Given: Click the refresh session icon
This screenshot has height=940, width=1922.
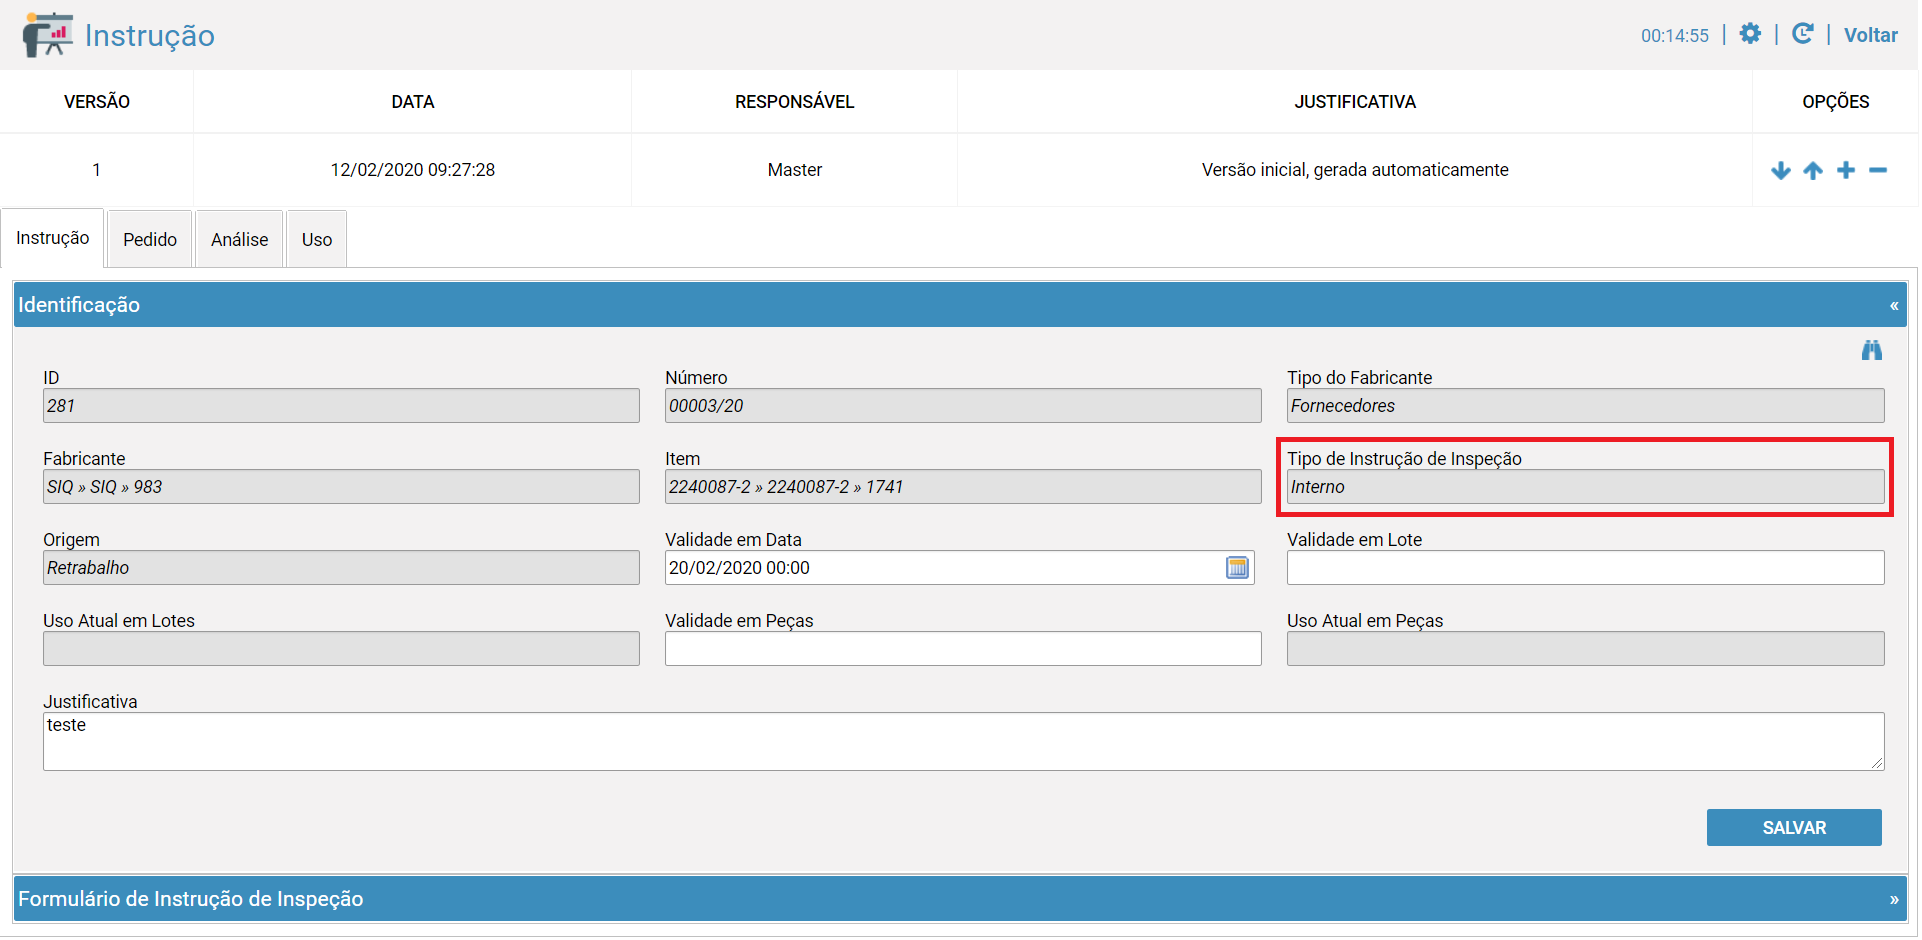Looking at the screenshot, I should point(1802,34).
